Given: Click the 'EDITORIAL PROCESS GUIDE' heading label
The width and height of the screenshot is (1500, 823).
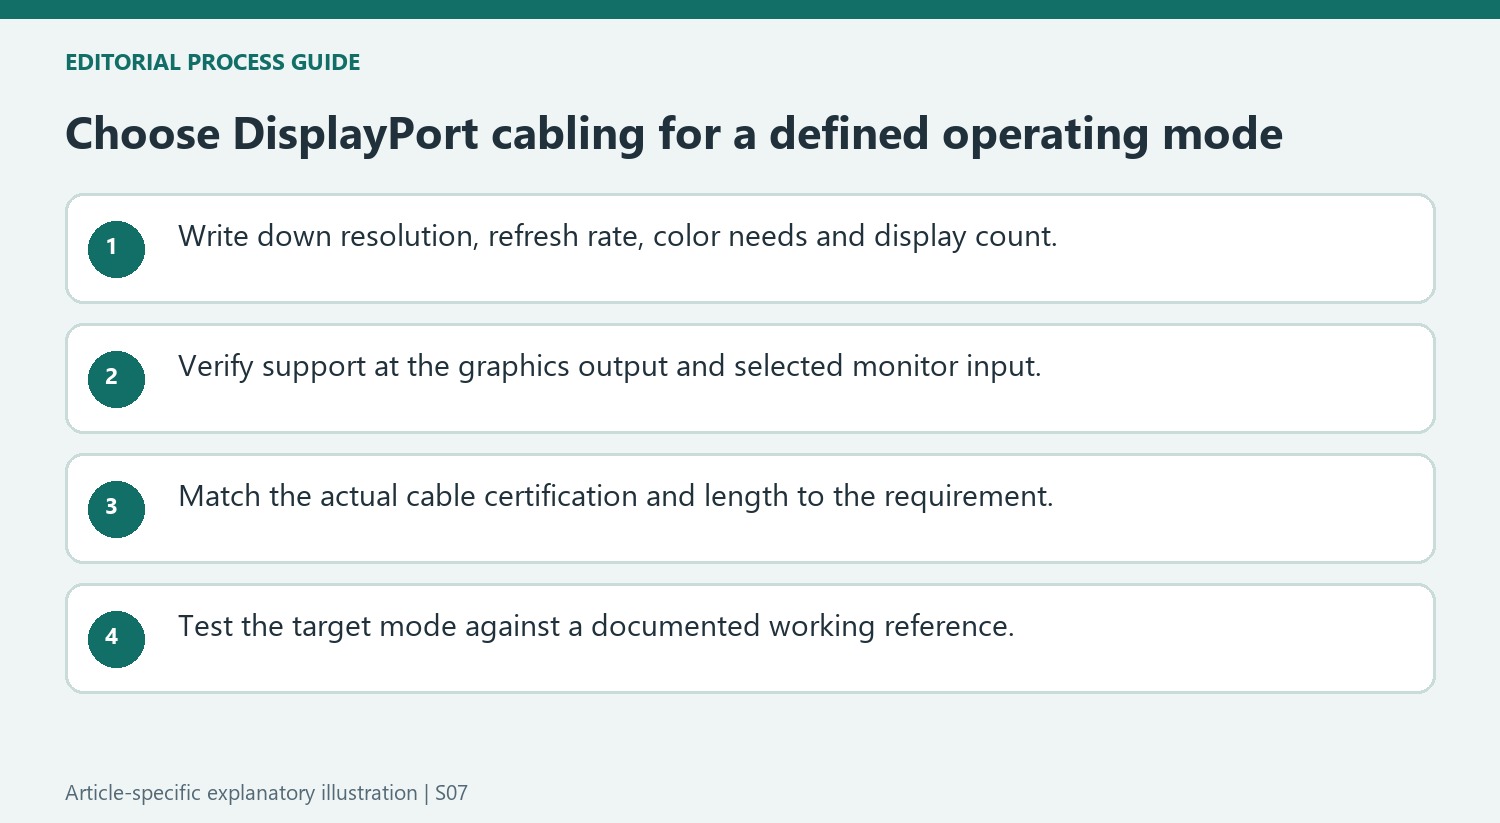Looking at the screenshot, I should pyautogui.click(x=213, y=62).
